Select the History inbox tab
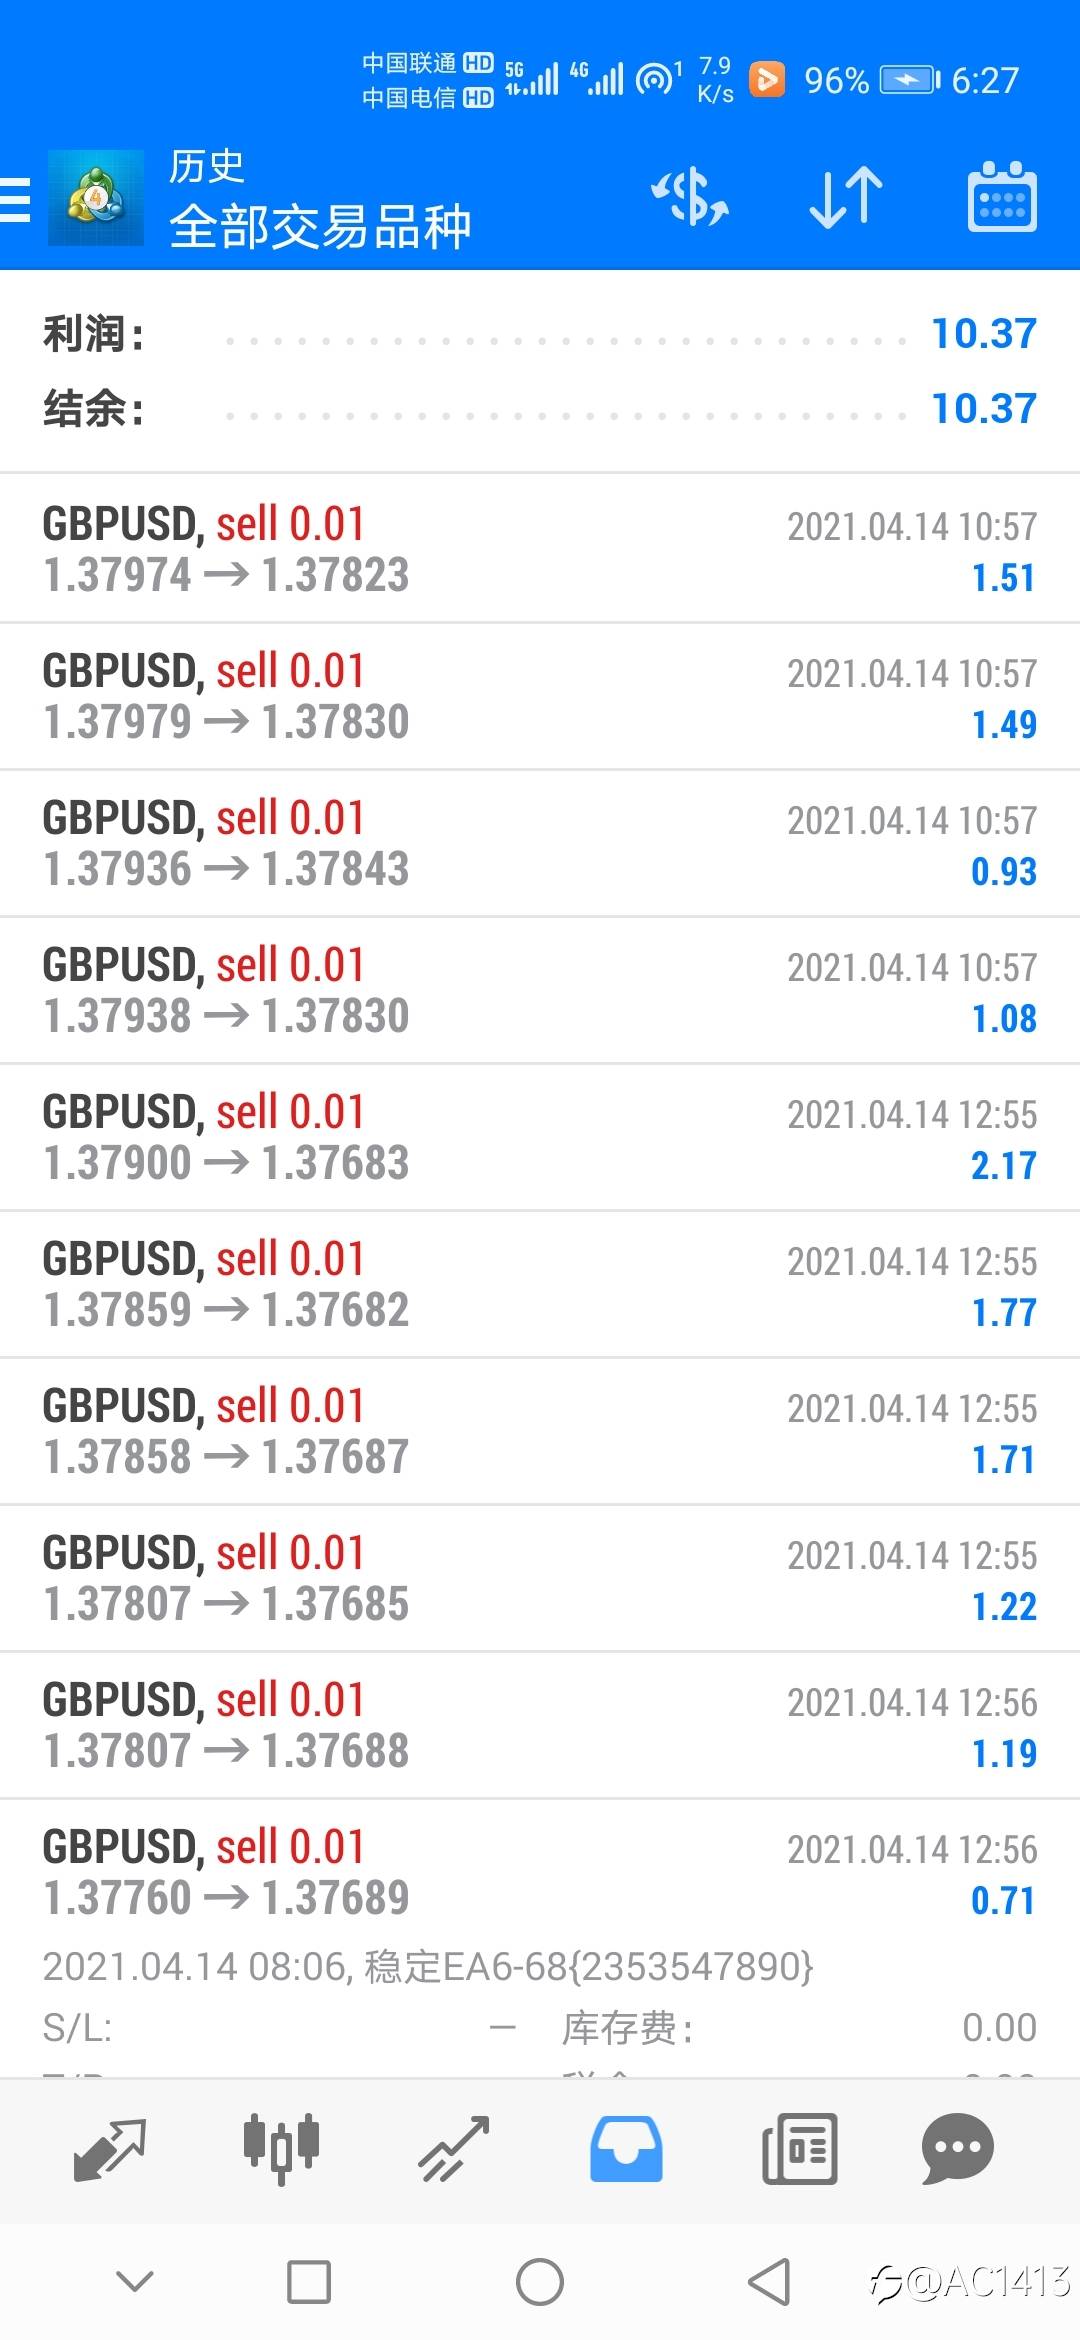The image size is (1080, 2340). tap(626, 2149)
